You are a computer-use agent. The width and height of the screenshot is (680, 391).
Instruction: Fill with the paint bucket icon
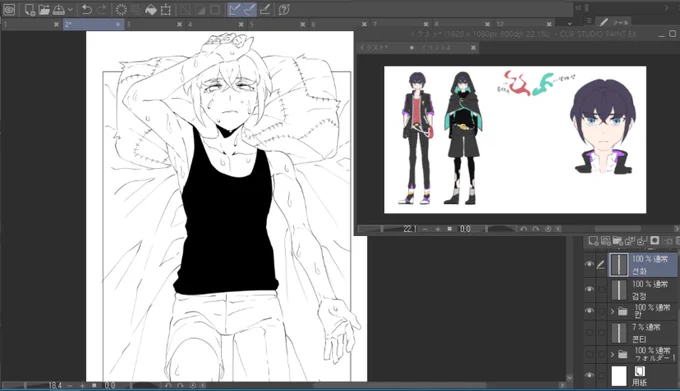(150, 10)
